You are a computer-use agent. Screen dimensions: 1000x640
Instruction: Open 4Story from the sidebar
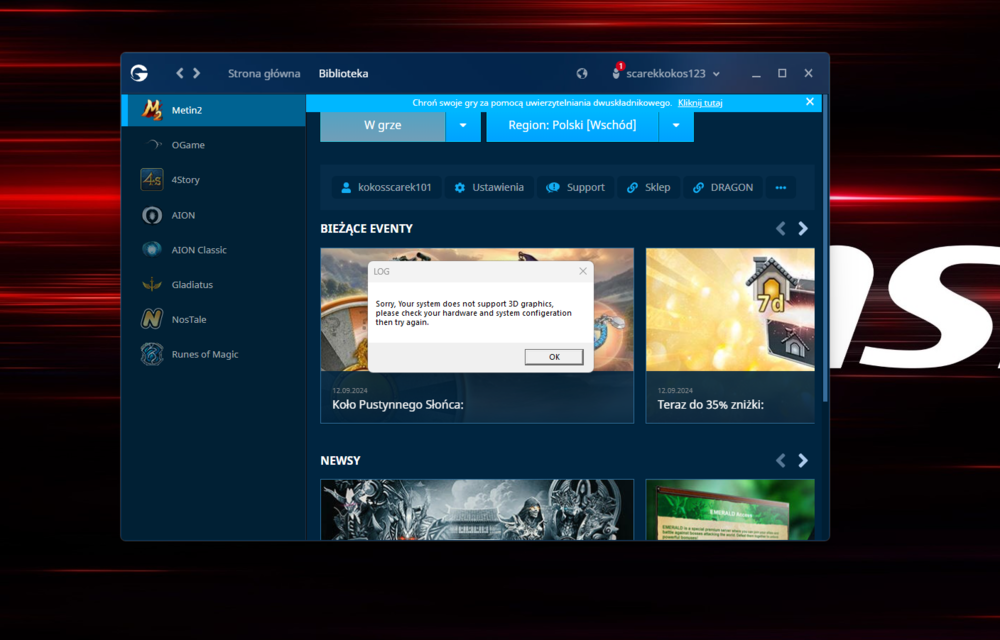tap(214, 180)
